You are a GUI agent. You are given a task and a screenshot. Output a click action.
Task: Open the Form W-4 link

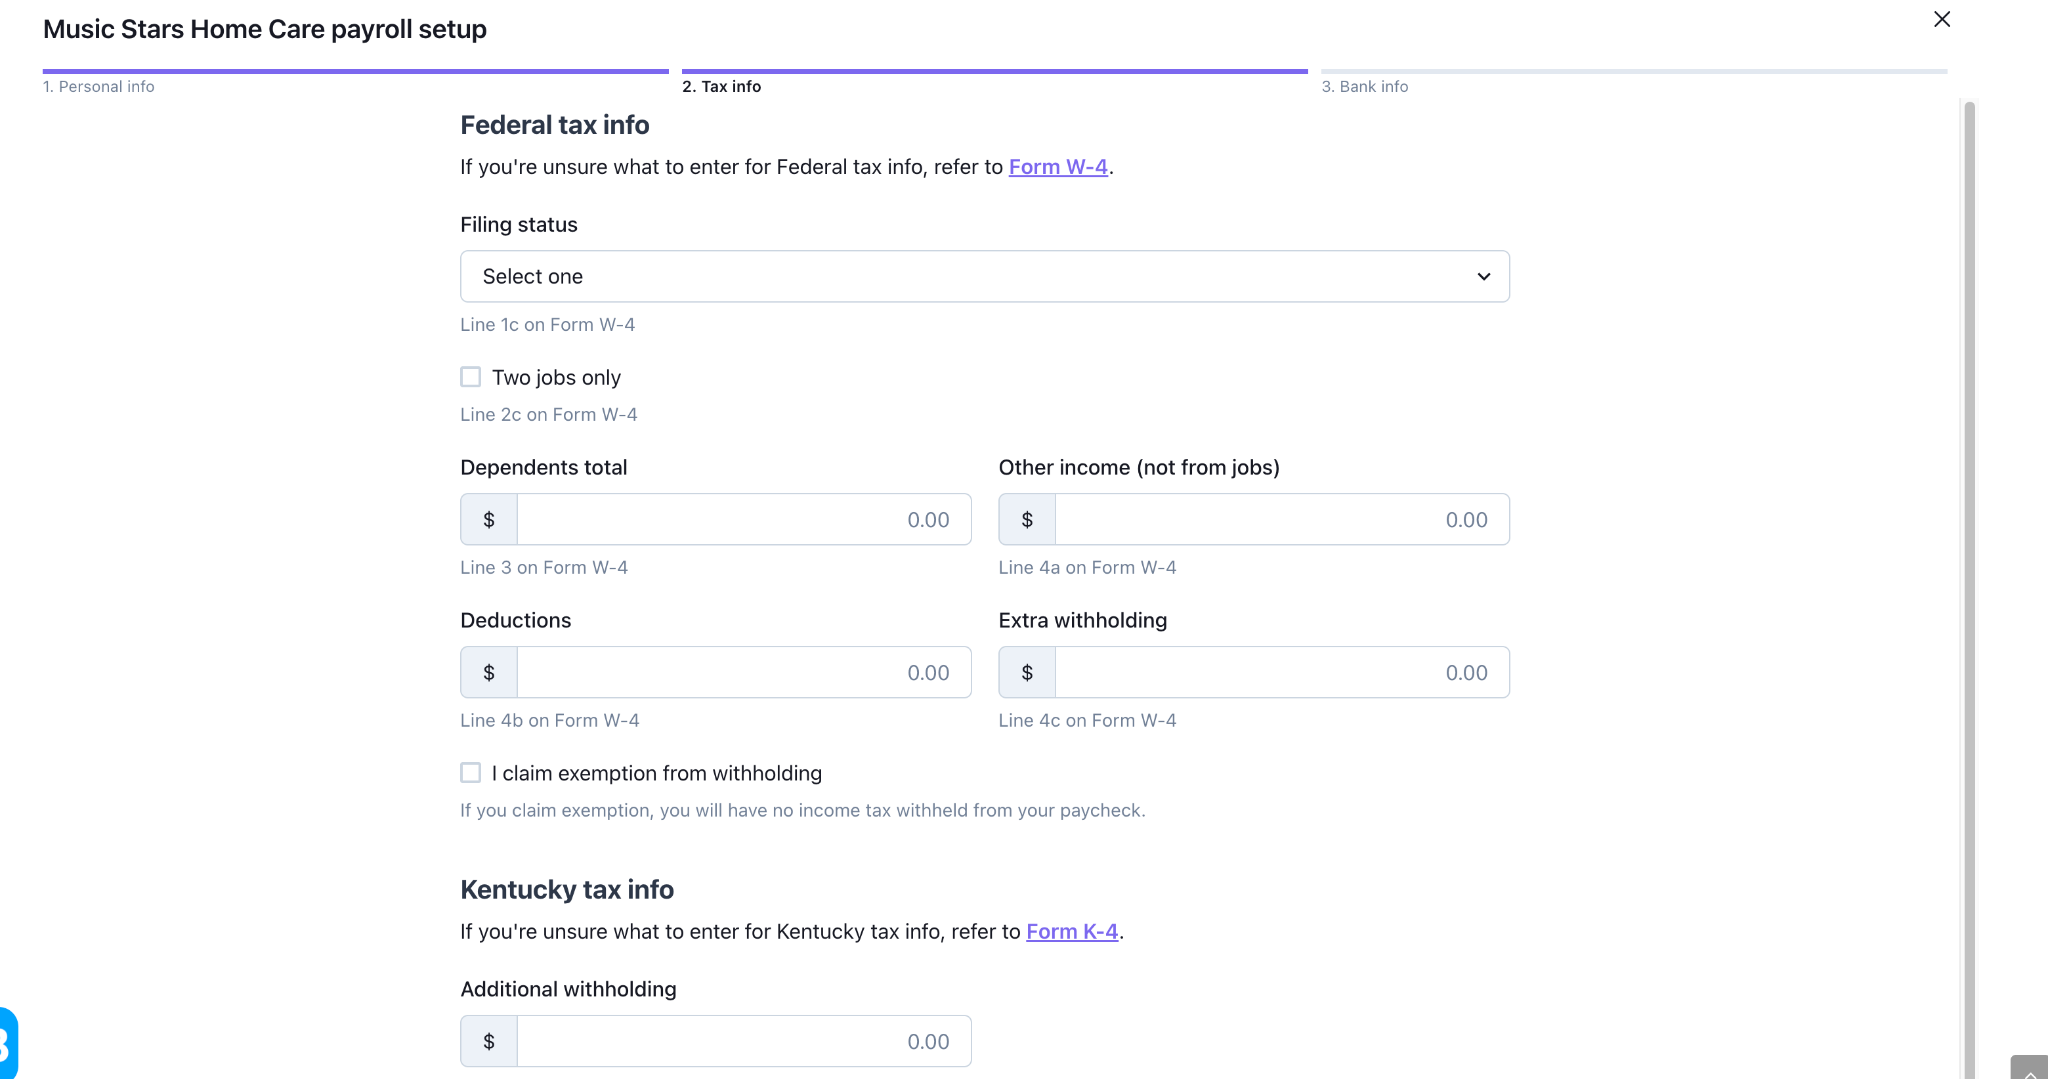(x=1058, y=167)
